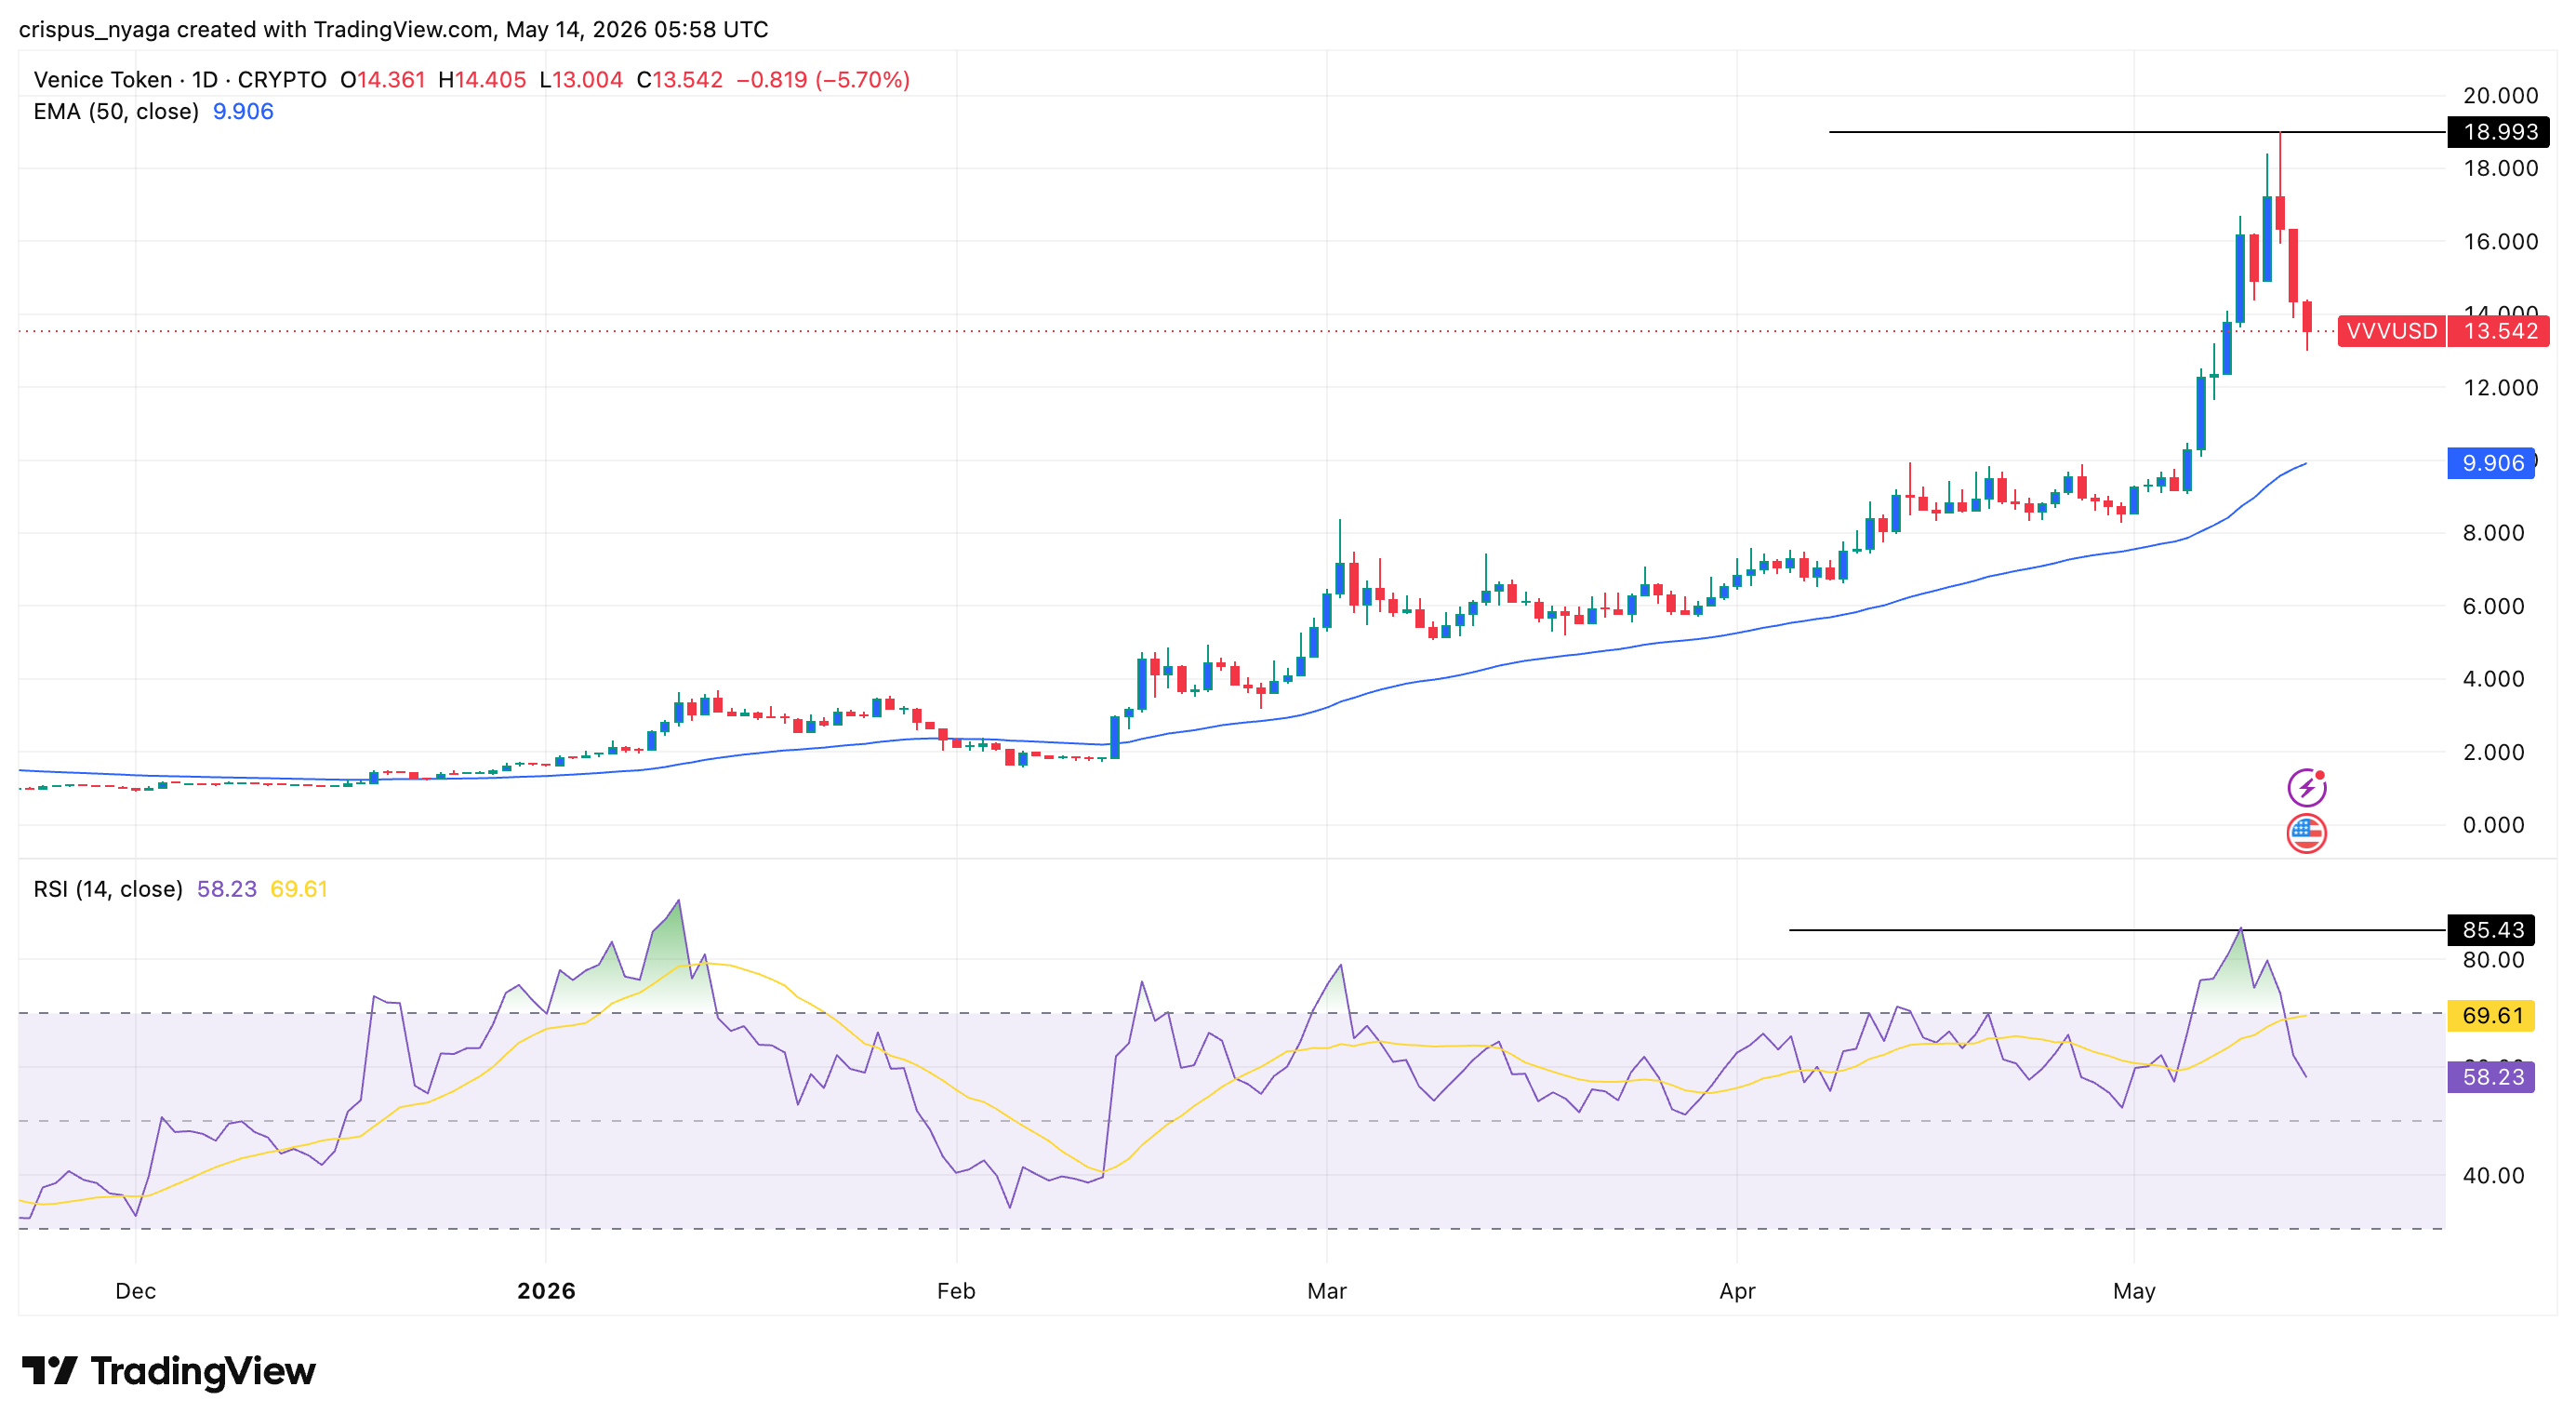Click the 0.000 price-axis tick
Image resolution: width=2576 pixels, height=1427 pixels.
tap(2493, 825)
